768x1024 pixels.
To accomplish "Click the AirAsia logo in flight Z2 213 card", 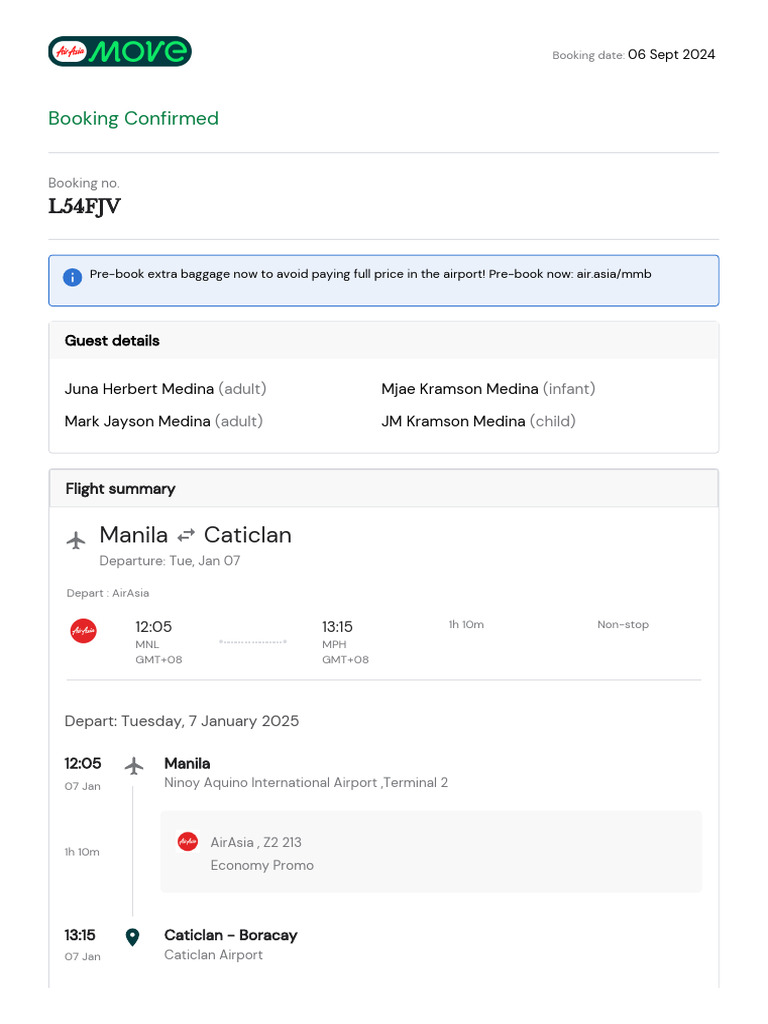I will 187,842.
